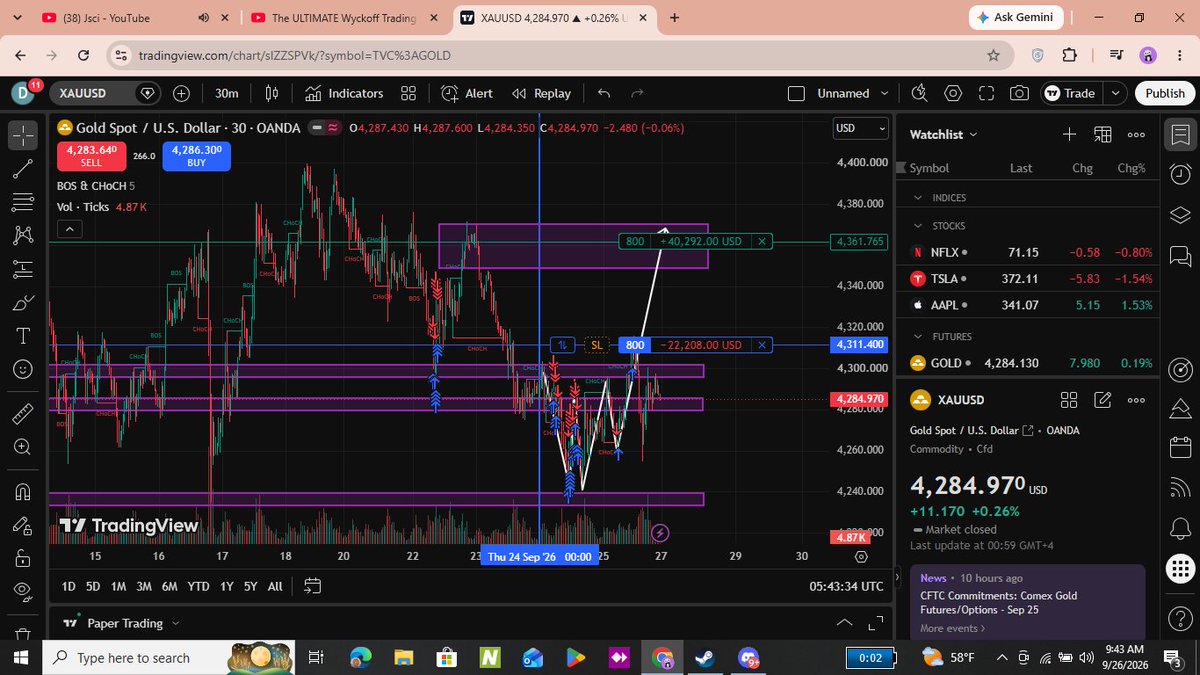Select the GOLD futures watchlist row
This screenshot has width=1200, height=675.
[x=1030, y=363]
